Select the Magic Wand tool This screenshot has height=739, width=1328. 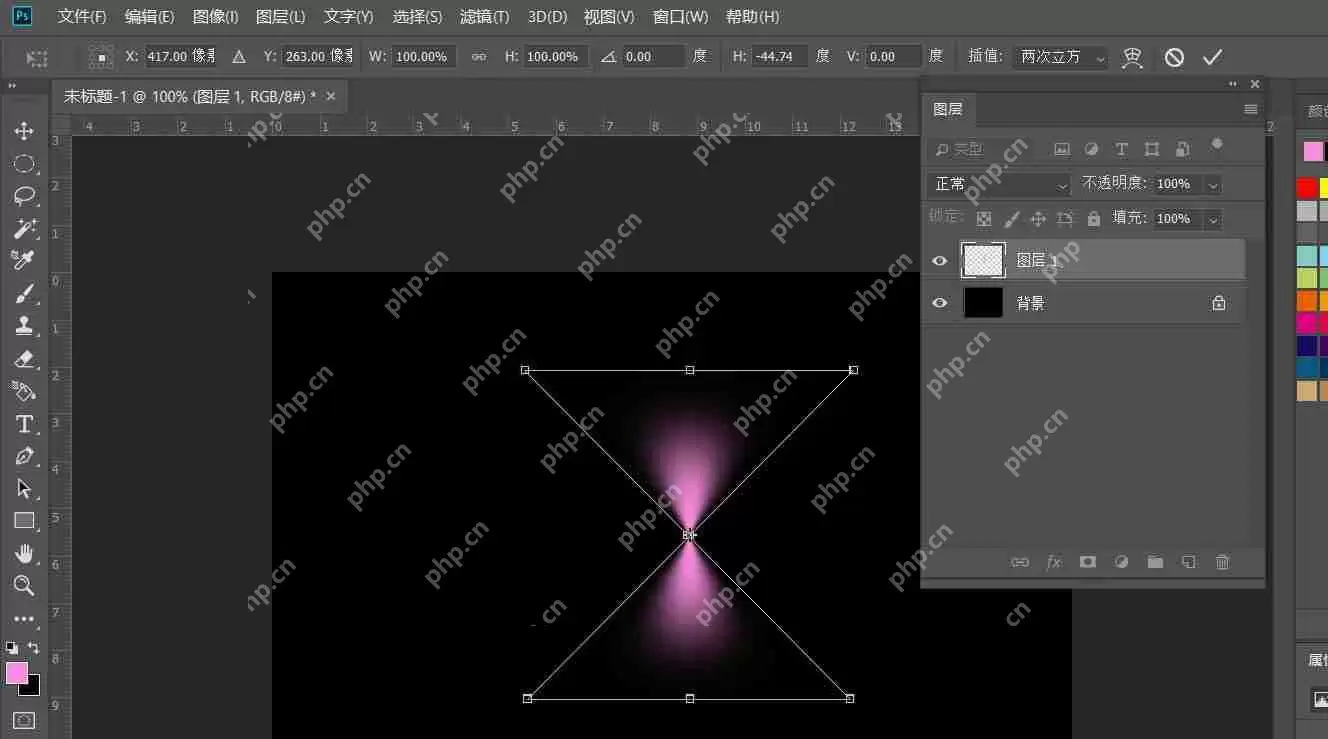(24, 228)
